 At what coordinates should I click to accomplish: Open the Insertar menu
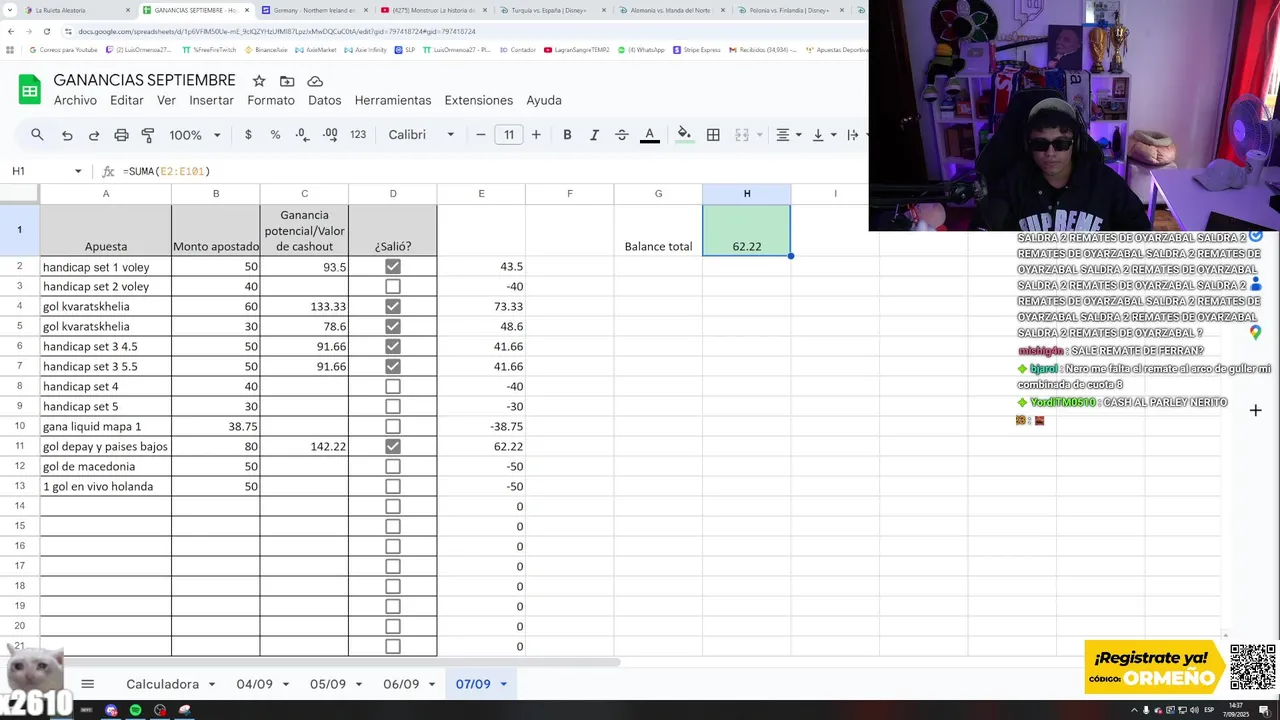[x=211, y=100]
